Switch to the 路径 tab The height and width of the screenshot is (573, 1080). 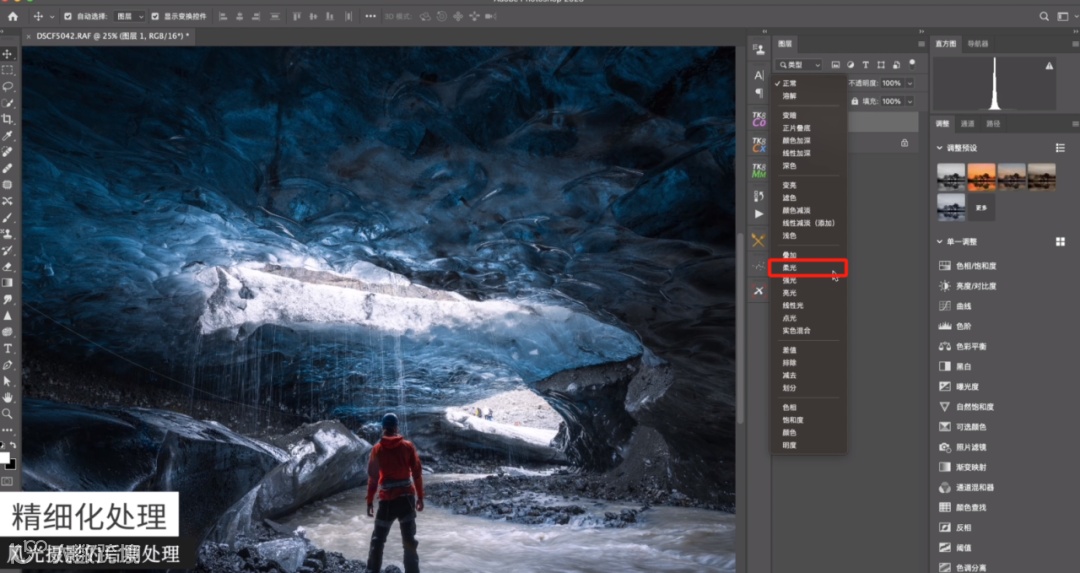tap(993, 124)
